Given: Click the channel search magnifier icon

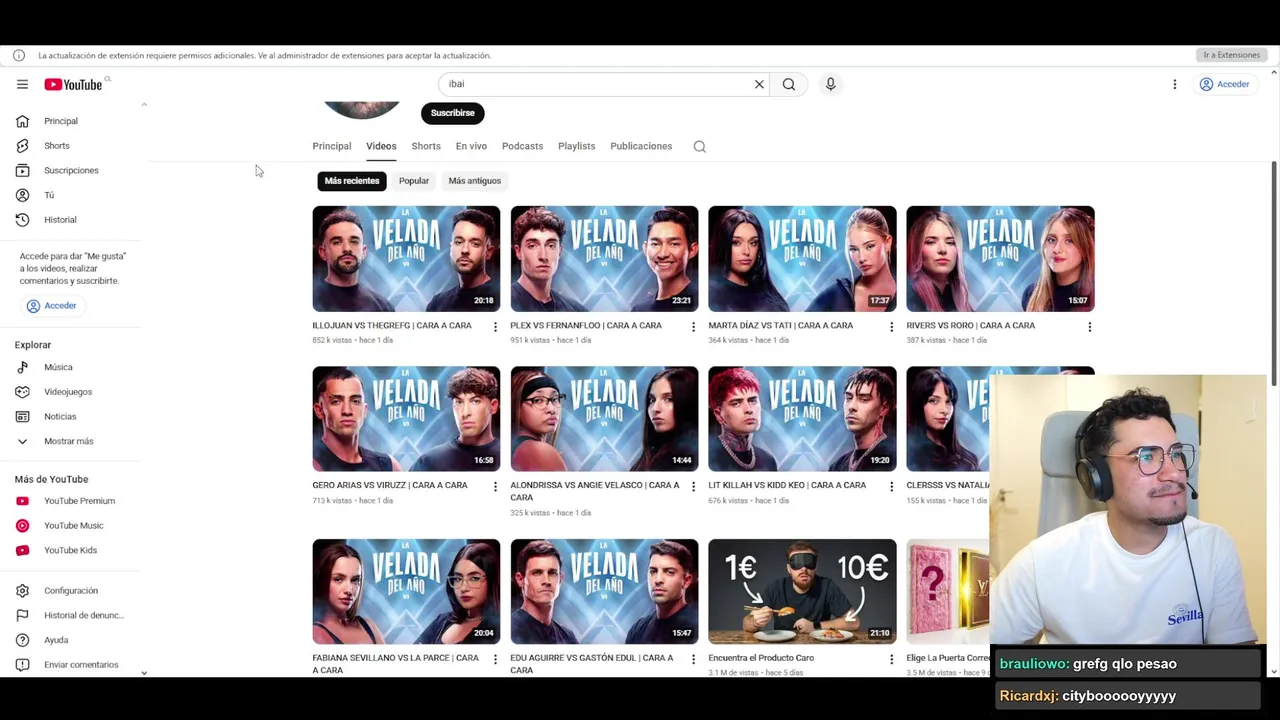Looking at the screenshot, I should point(700,147).
